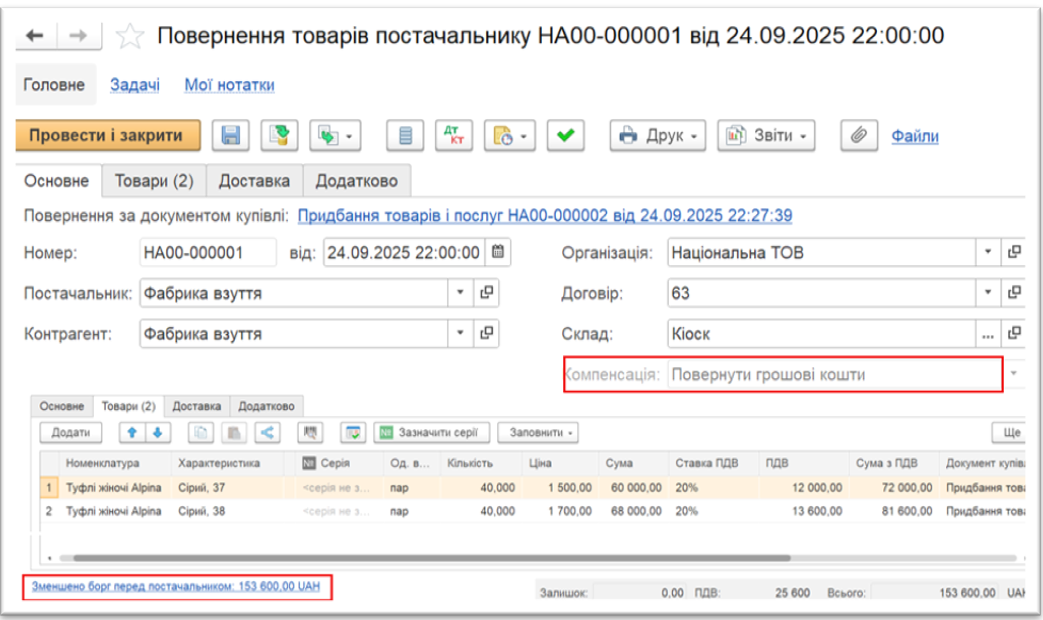Click the Зменшено борг перед постачальником link
The width and height of the screenshot is (1043, 620).
click(176, 587)
